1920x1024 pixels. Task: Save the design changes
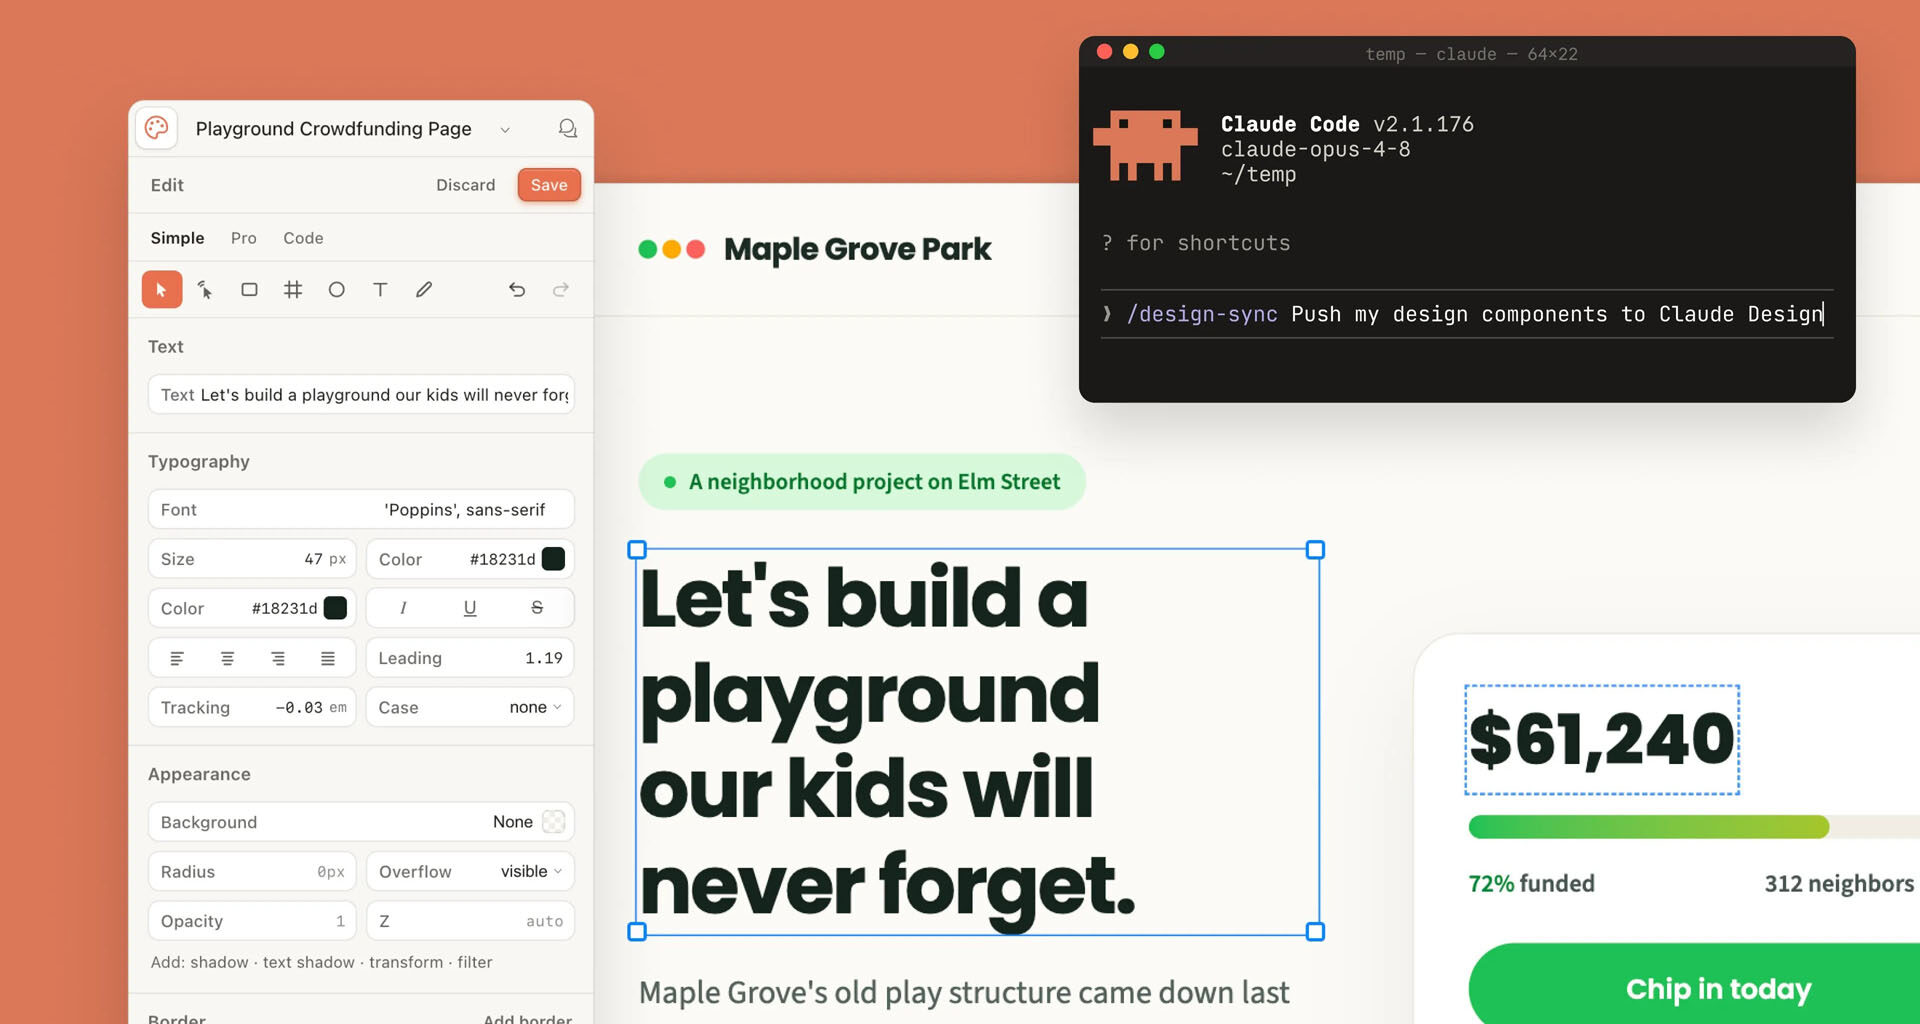click(549, 185)
